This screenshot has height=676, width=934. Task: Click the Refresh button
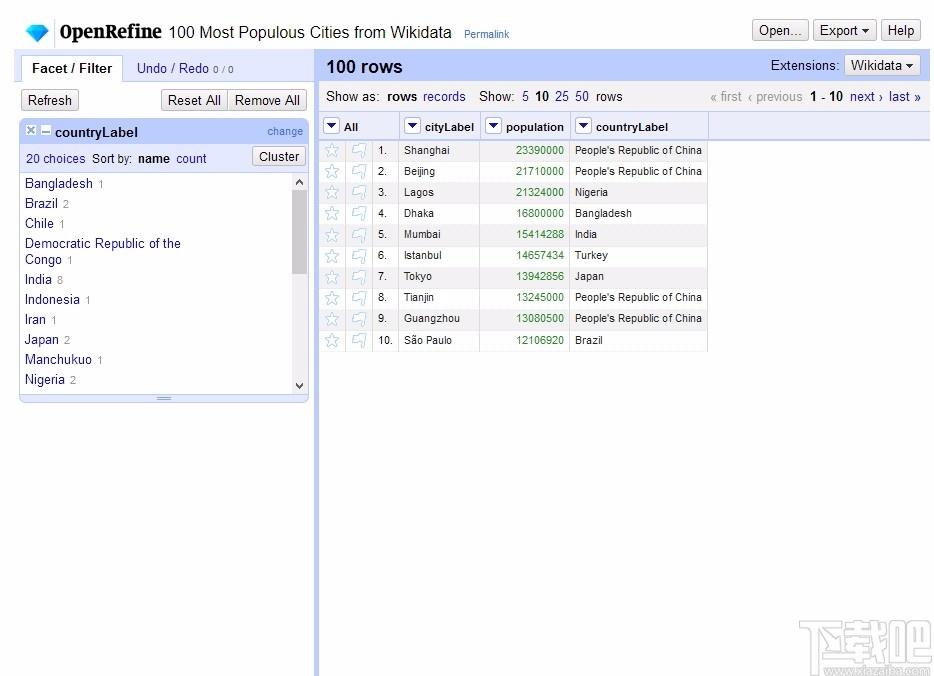[x=49, y=100]
